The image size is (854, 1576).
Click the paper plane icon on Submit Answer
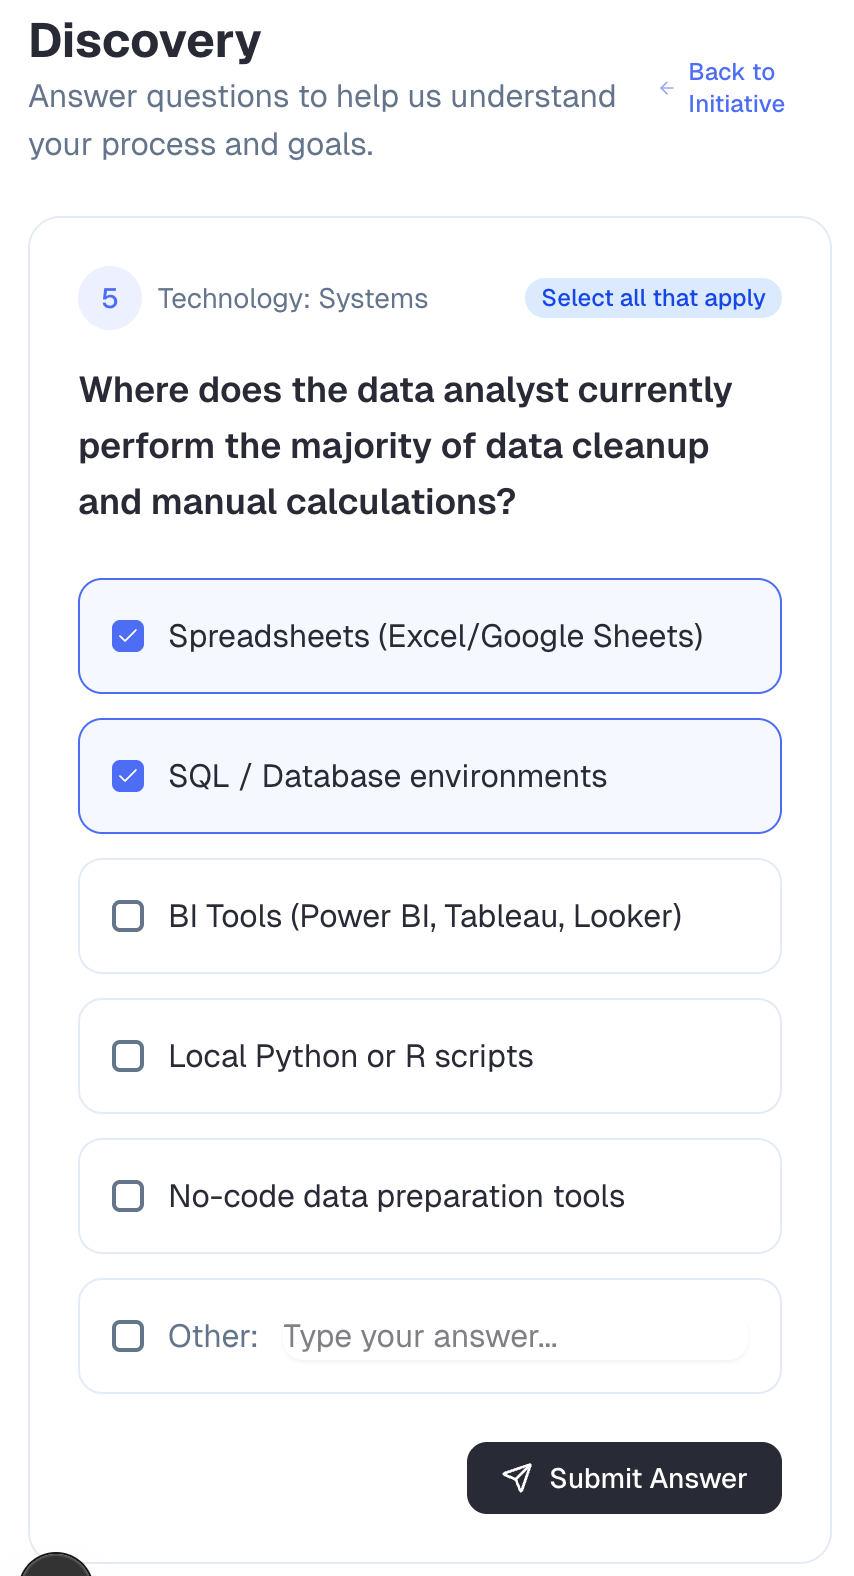(517, 1478)
